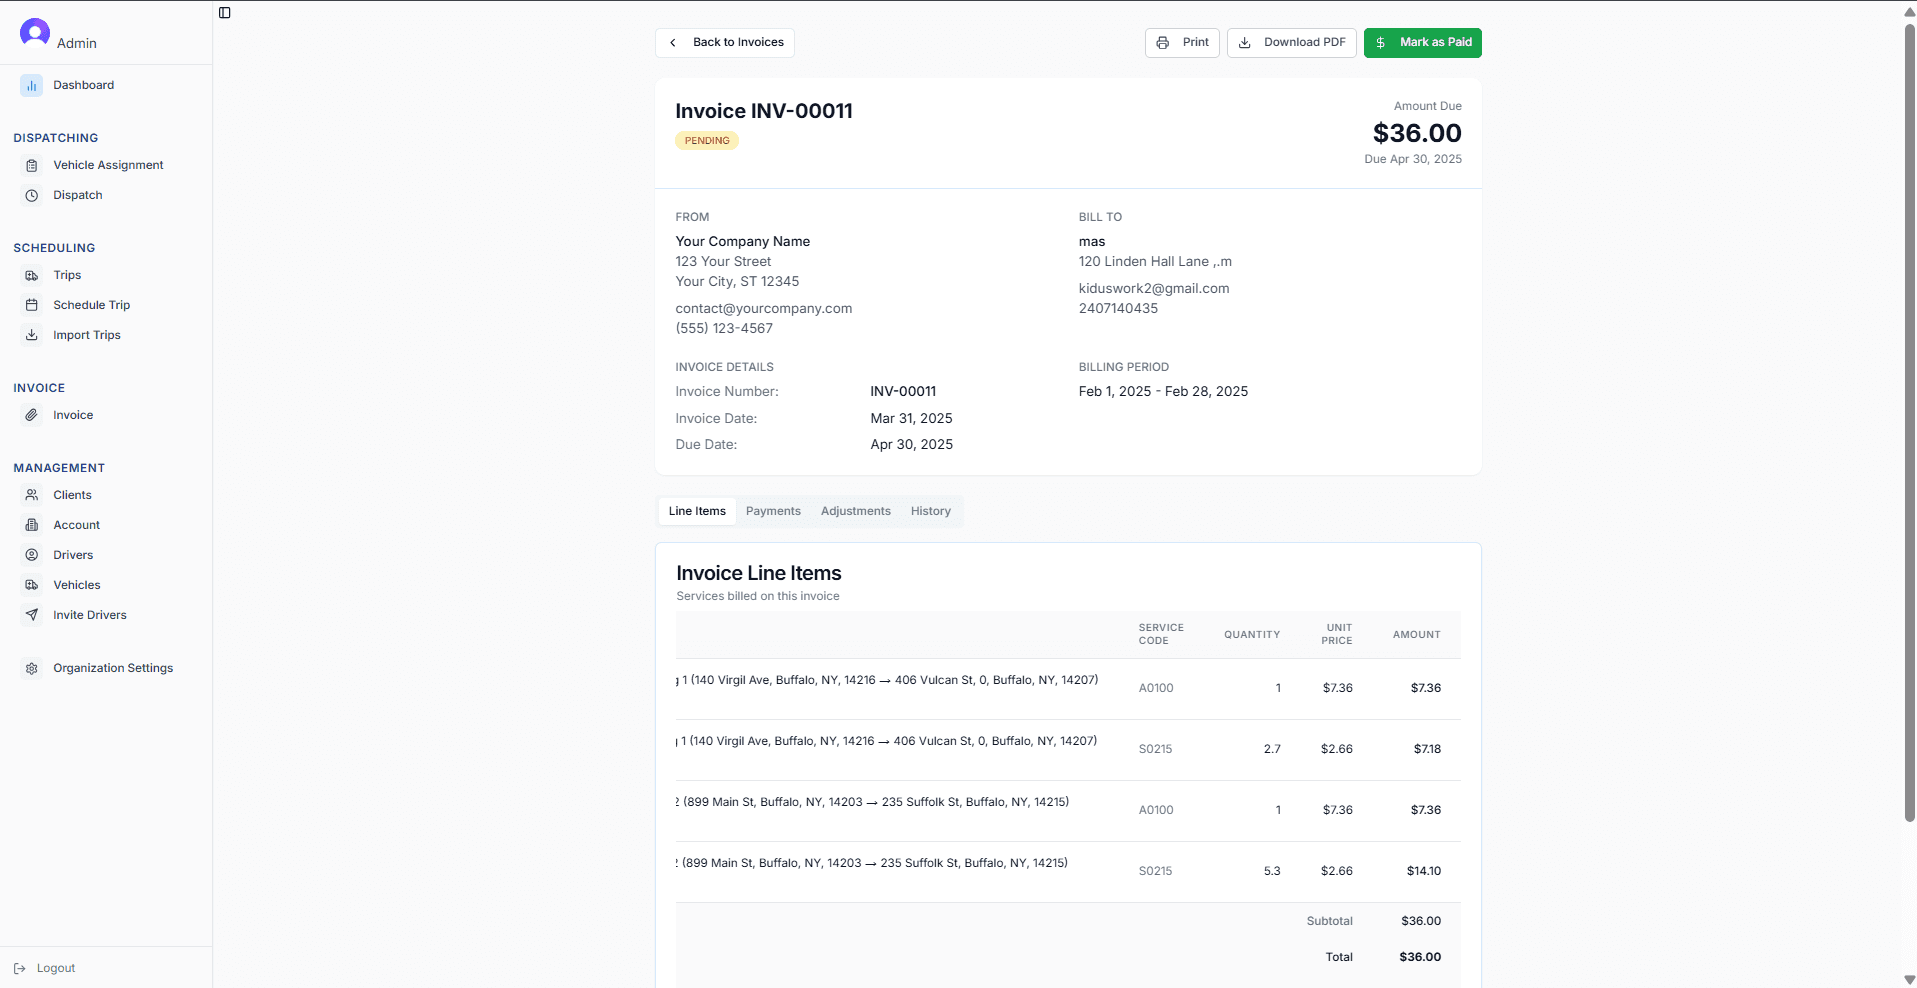Screen dimensions: 1917x988
Task: Open the History tab
Action: coord(929,511)
